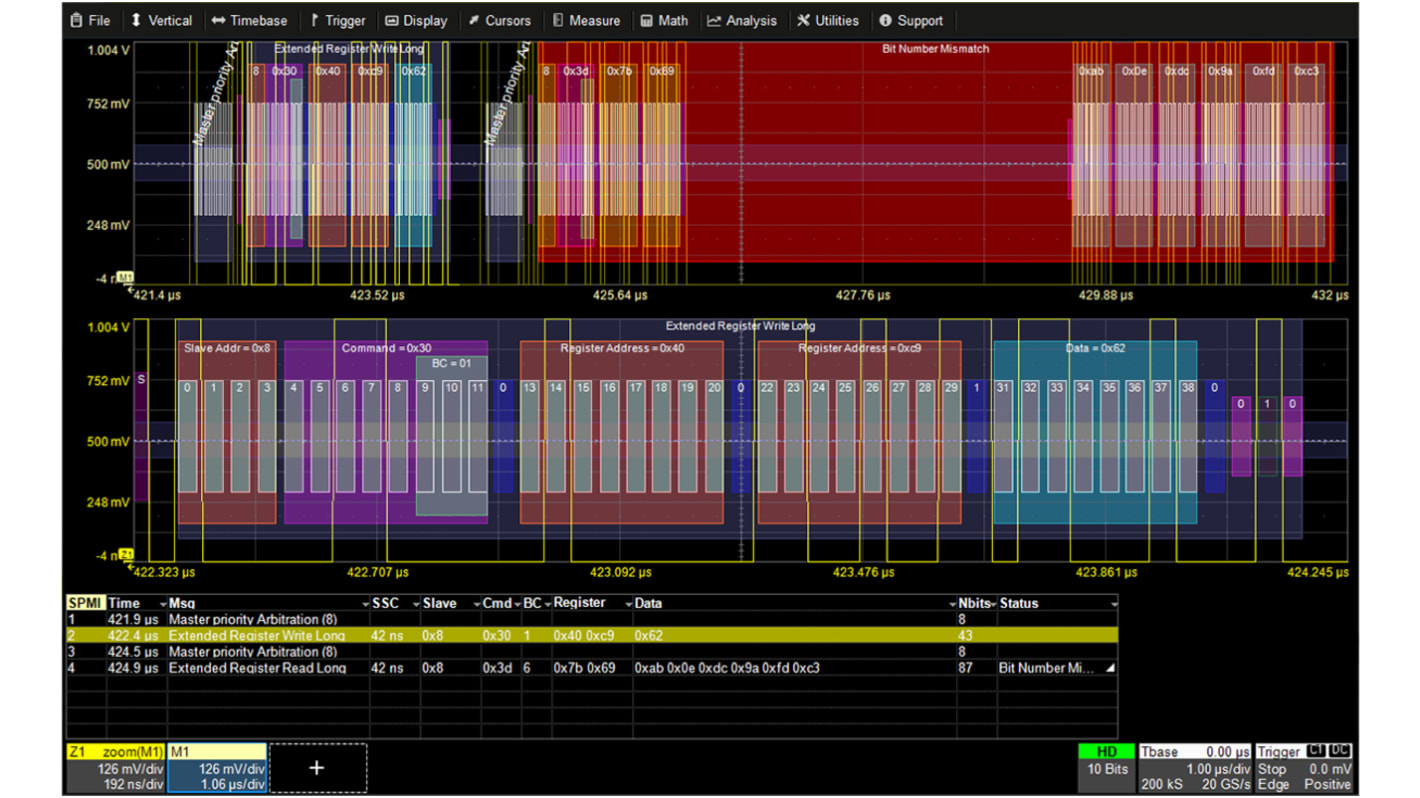Screen dimensions: 1420x798
Task: Open the SSC column filter dropdown
Action: pos(415,604)
